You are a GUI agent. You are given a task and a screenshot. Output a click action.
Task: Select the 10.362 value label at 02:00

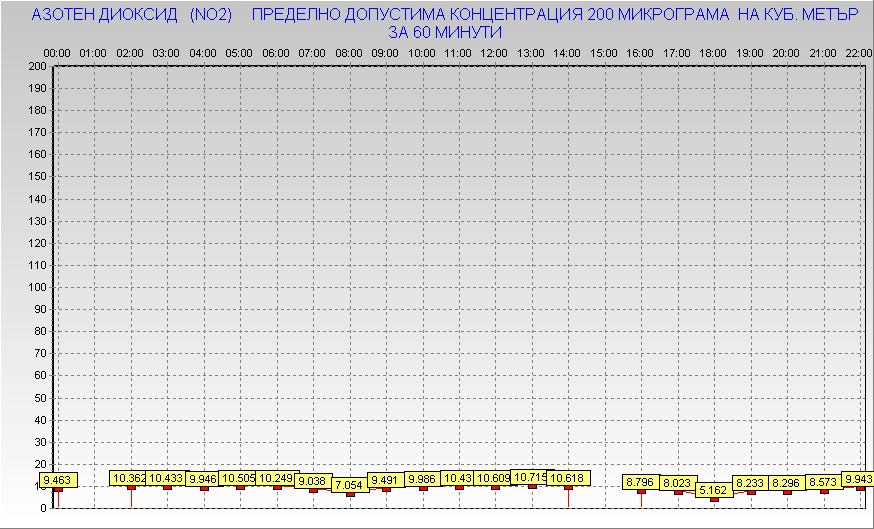click(x=129, y=479)
